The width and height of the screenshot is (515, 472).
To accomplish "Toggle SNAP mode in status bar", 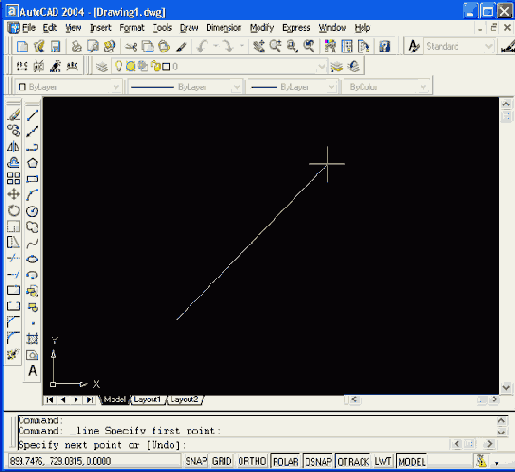I will click(196, 461).
